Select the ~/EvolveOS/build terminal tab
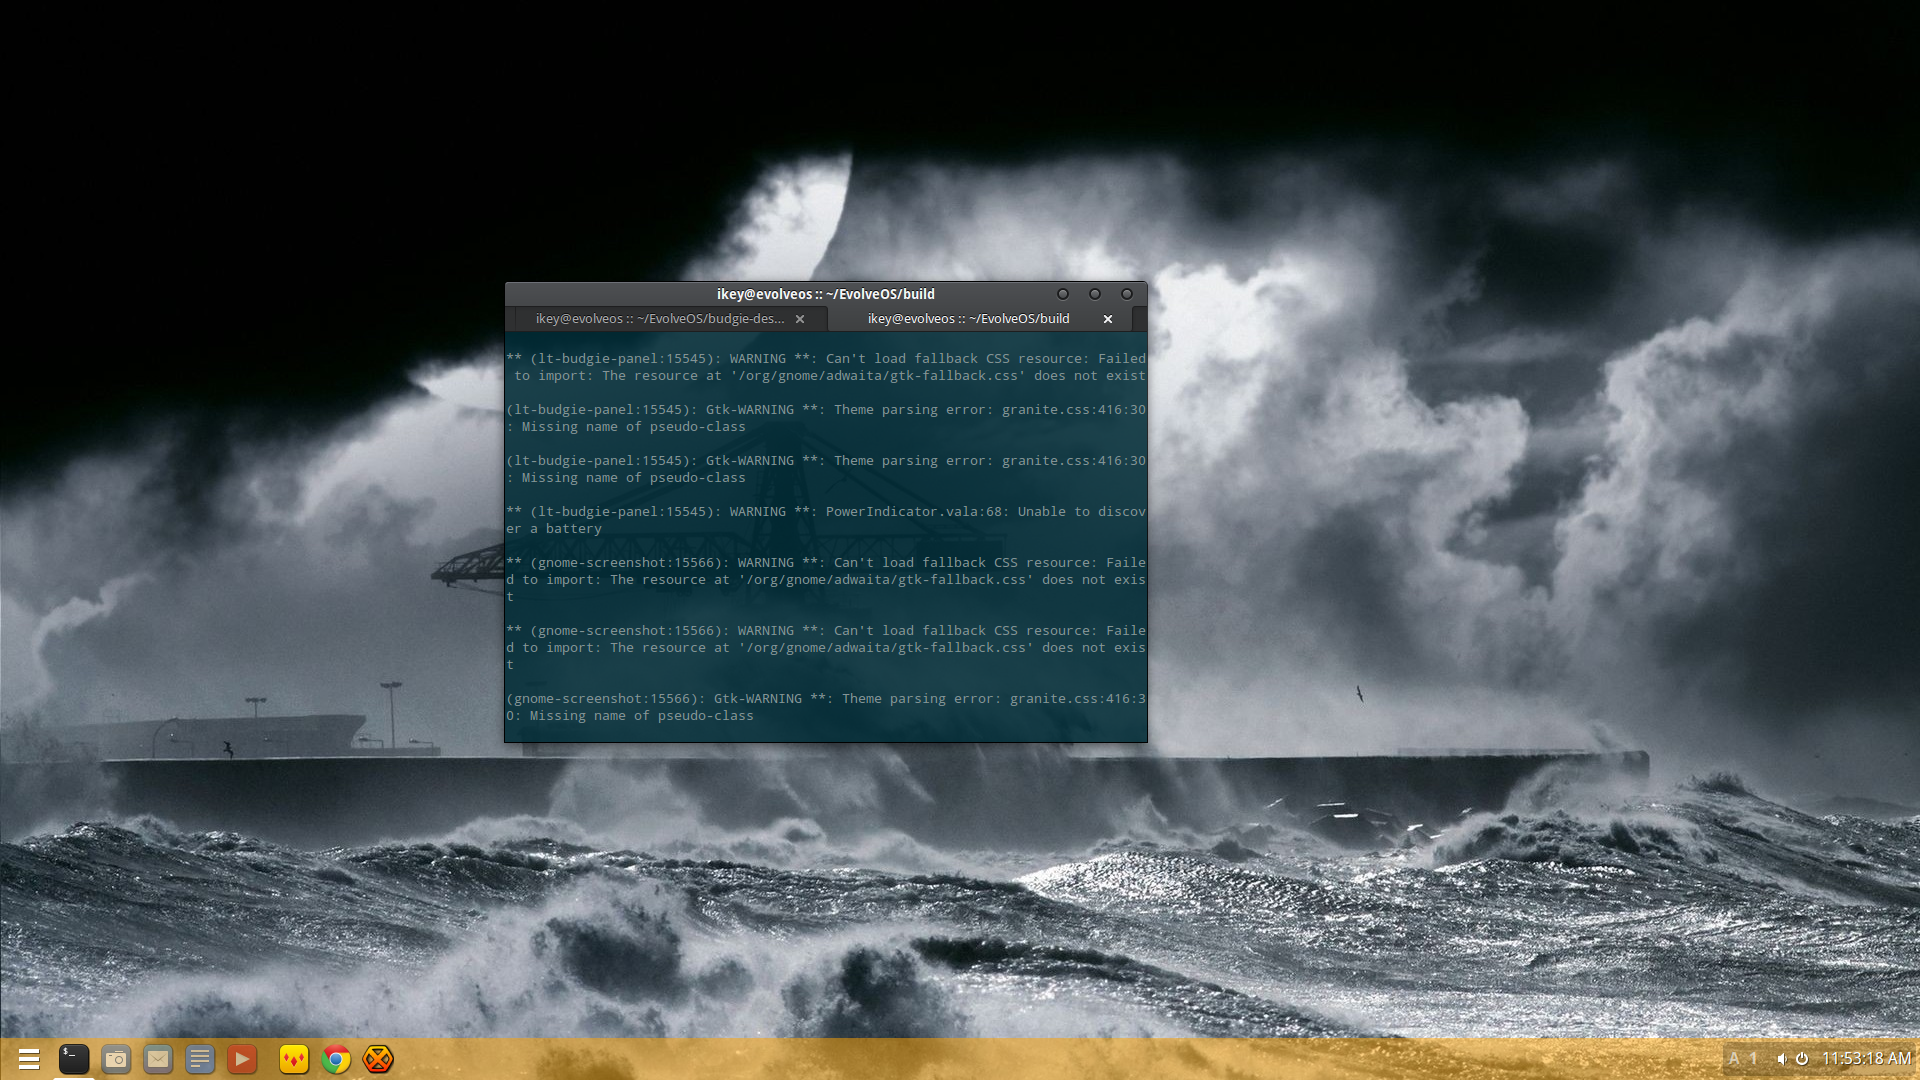Viewport: 1920px width, 1080px height. point(969,319)
